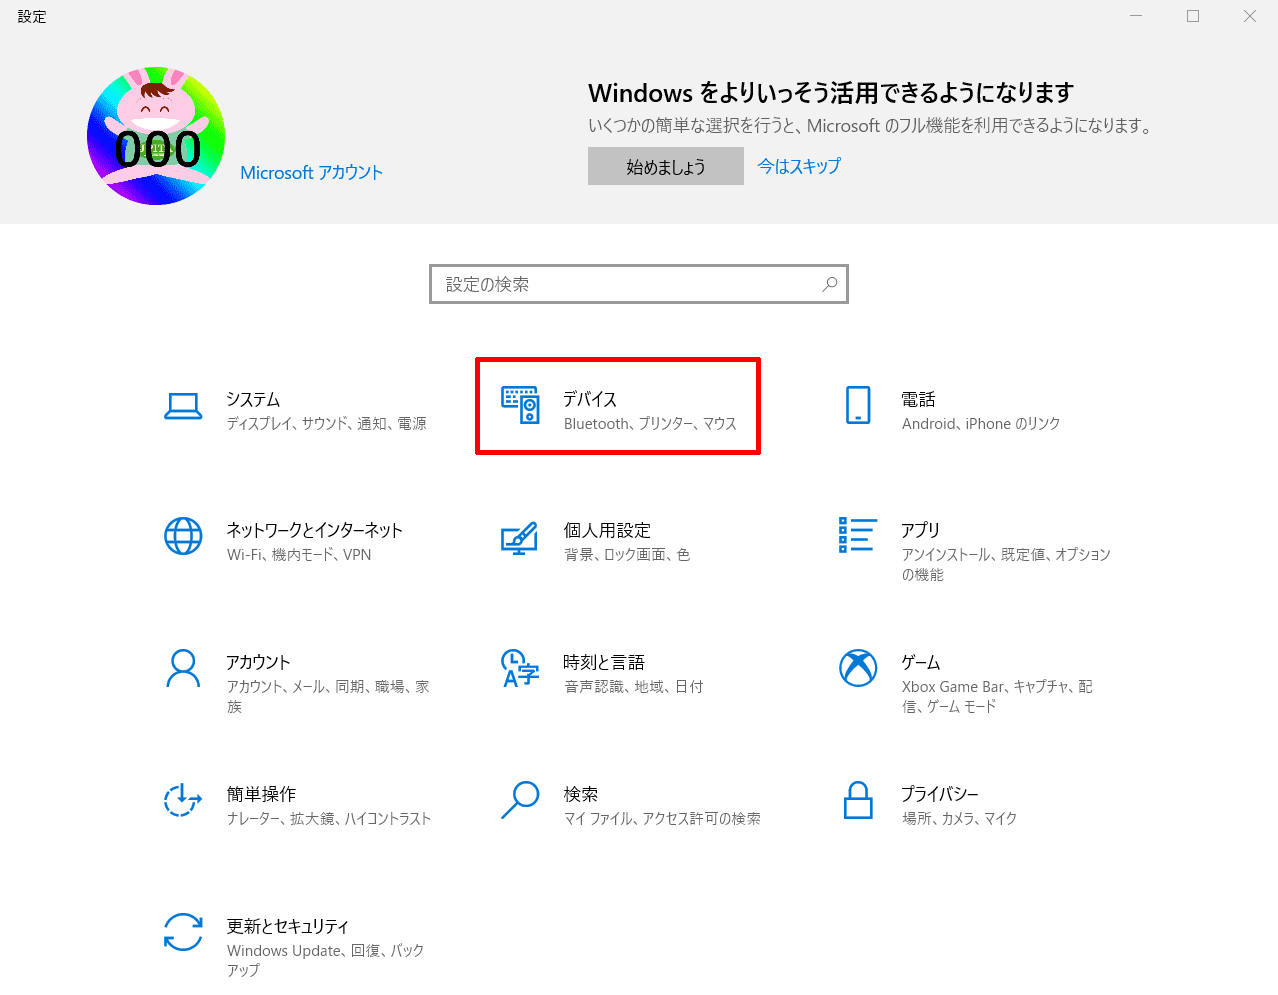Viewport: 1278px width, 995px height.
Task: Click the 今はスキップ link
Action: 799,166
